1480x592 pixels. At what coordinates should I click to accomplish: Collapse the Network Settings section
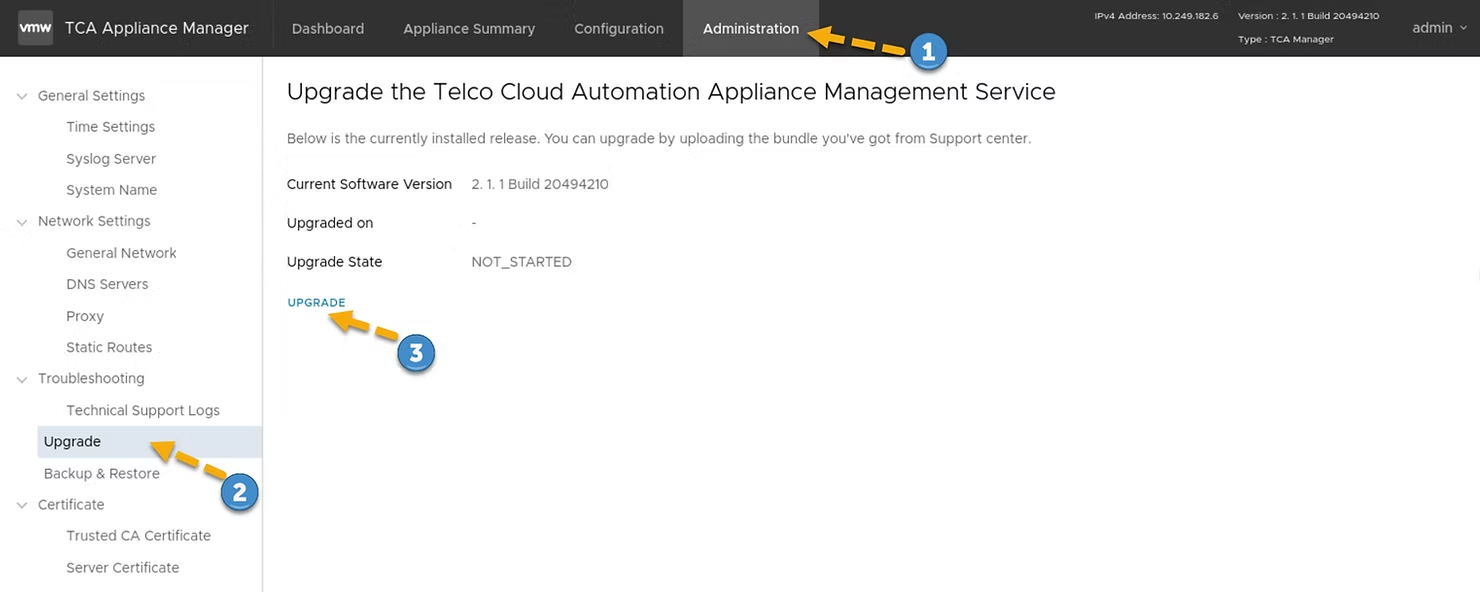(21, 220)
